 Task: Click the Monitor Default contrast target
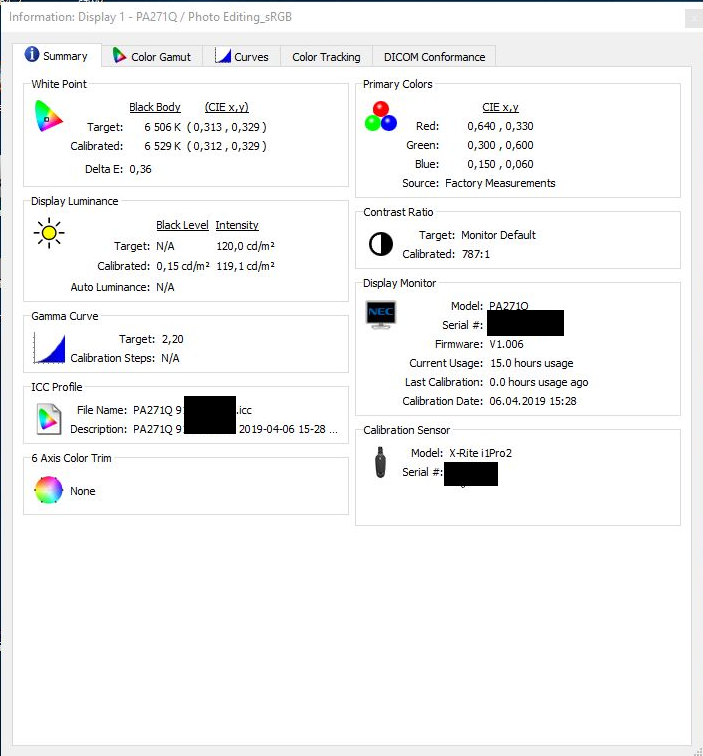click(498, 235)
